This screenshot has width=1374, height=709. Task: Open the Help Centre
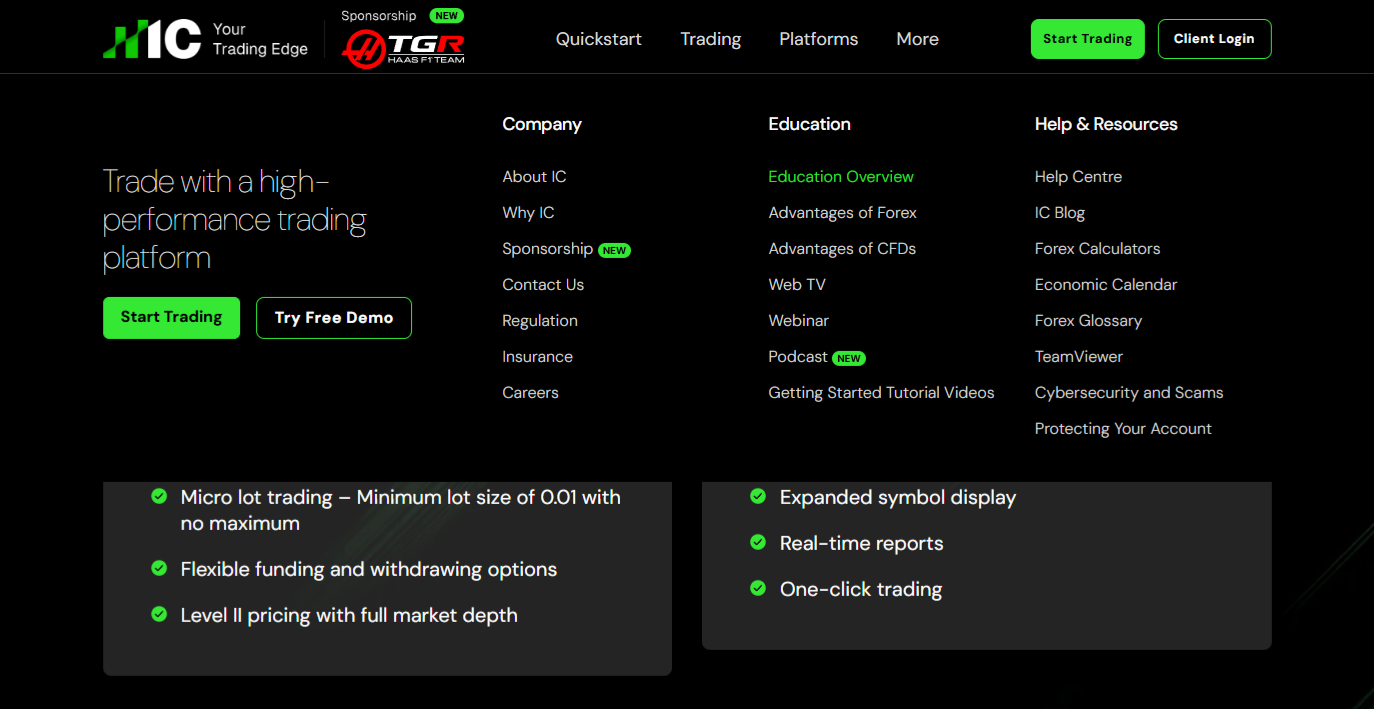coord(1078,177)
